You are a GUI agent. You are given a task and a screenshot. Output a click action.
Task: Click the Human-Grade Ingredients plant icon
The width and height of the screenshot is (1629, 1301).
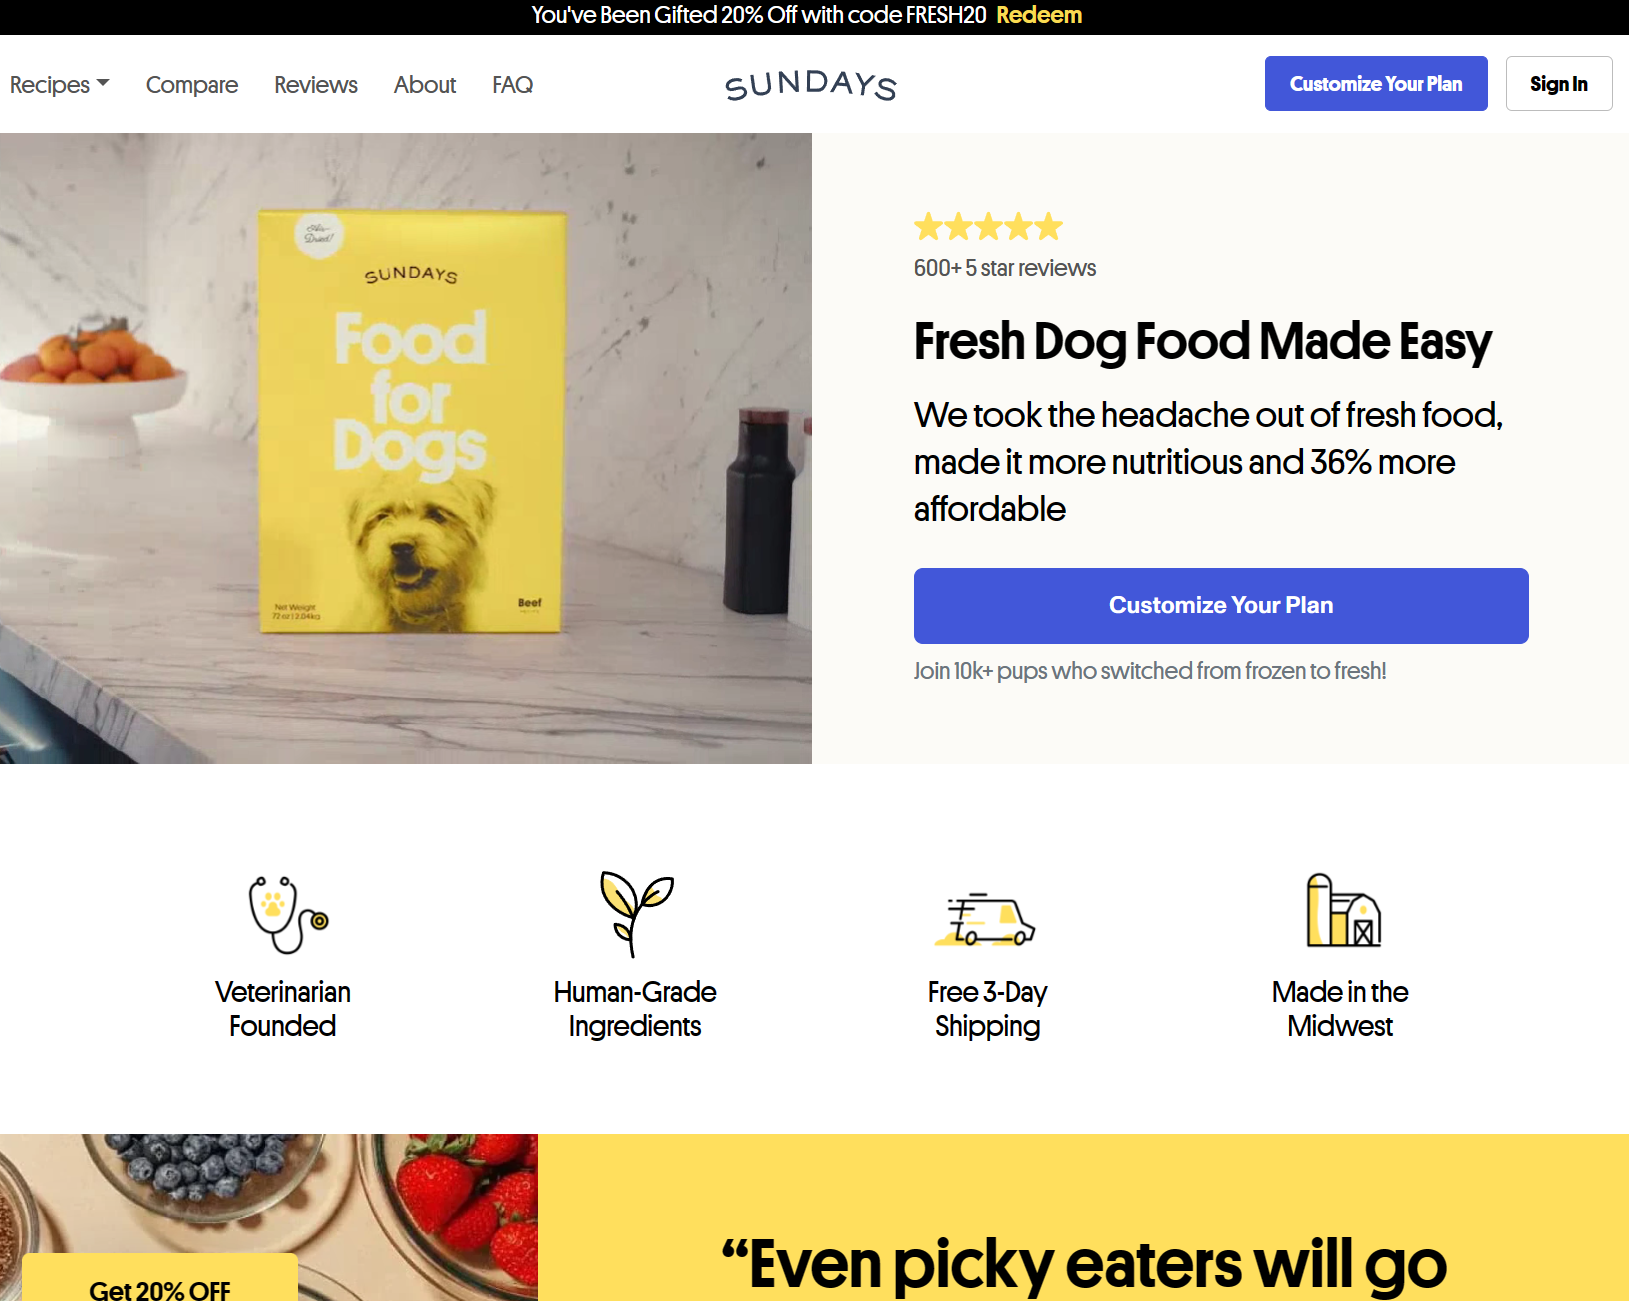pos(636,913)
